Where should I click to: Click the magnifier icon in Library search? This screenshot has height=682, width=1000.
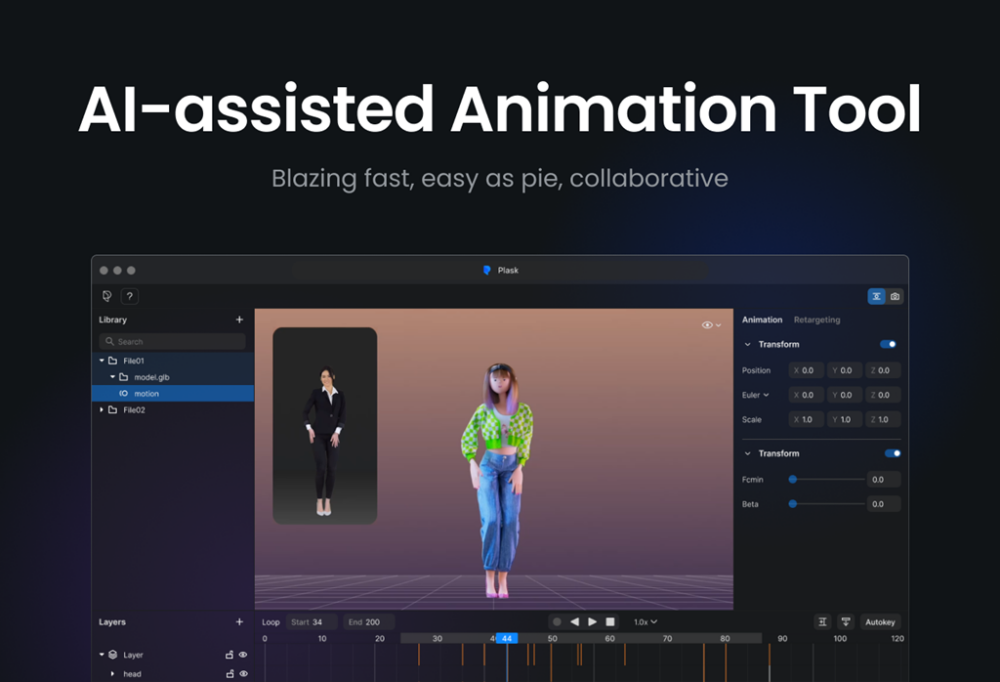[110, 341]
